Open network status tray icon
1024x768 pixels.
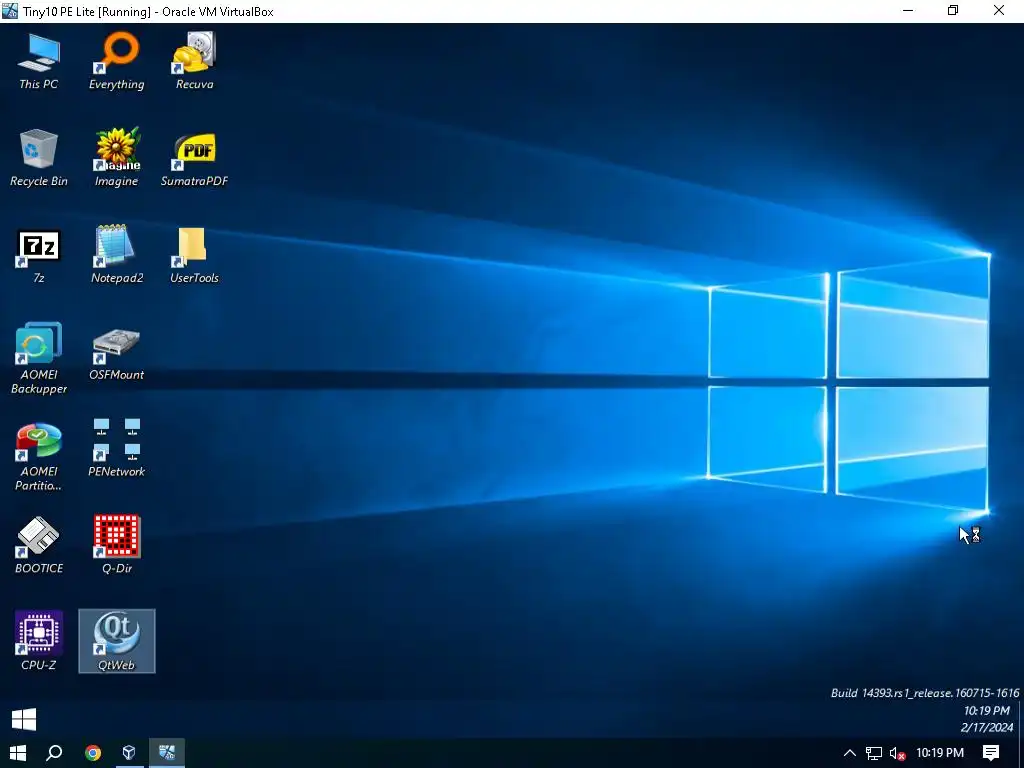pos(874,753)
